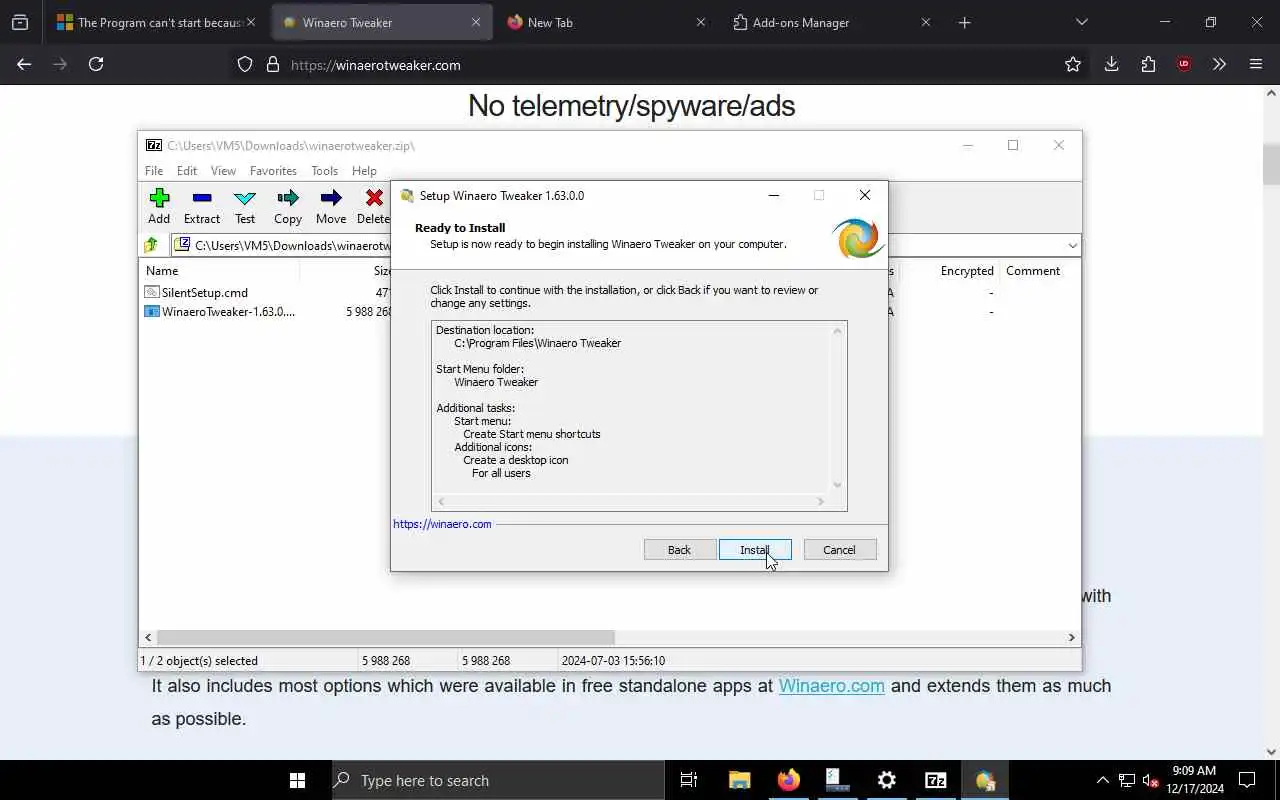Expand the 7-Zip address path dropdown
The image size is (1280, 800).
click(1072, 245)
